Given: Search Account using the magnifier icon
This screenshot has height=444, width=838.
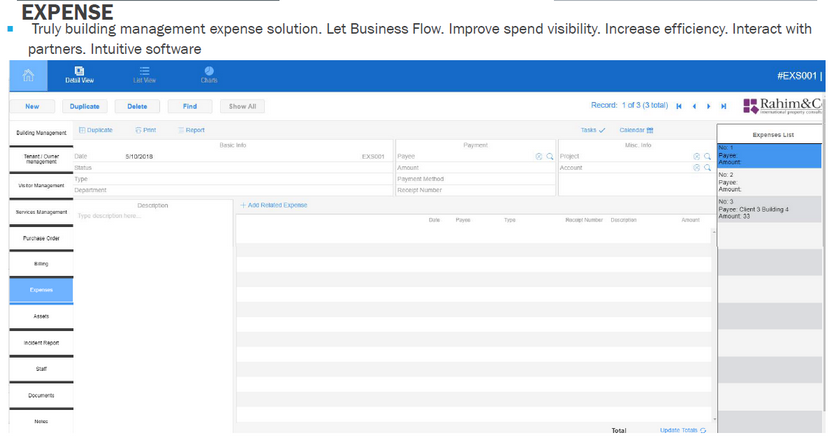Looking at the screenshot, I should click(x=706, y=168).
